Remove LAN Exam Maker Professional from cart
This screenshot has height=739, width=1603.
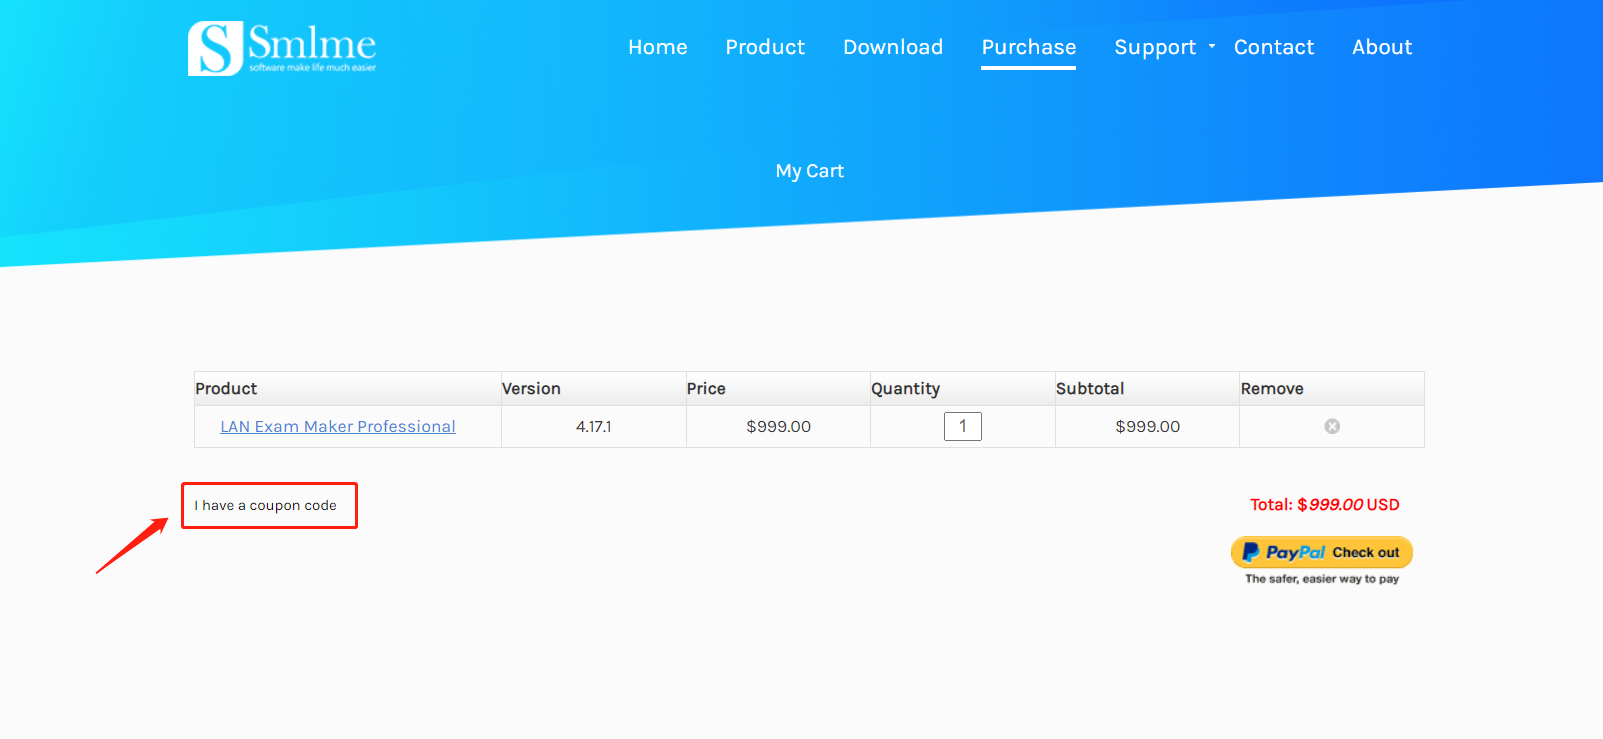click(x=1332, y=426)
